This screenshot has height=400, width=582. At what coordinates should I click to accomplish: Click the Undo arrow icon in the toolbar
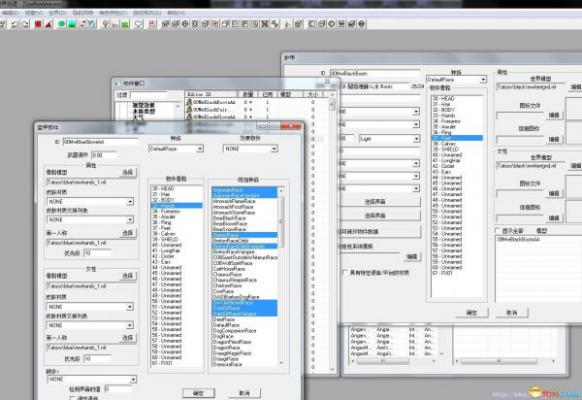pos(15,24)
